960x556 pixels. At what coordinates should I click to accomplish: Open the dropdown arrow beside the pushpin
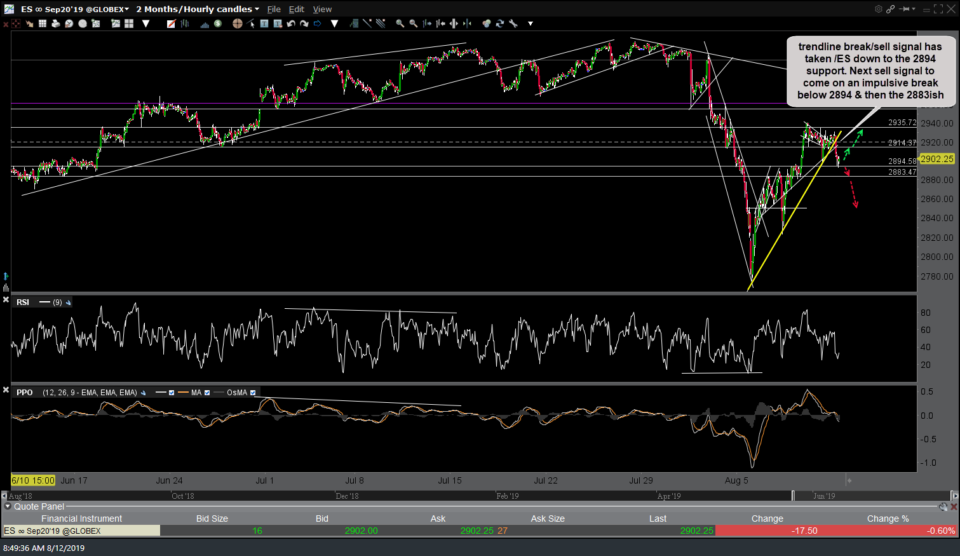coord(913,9)
